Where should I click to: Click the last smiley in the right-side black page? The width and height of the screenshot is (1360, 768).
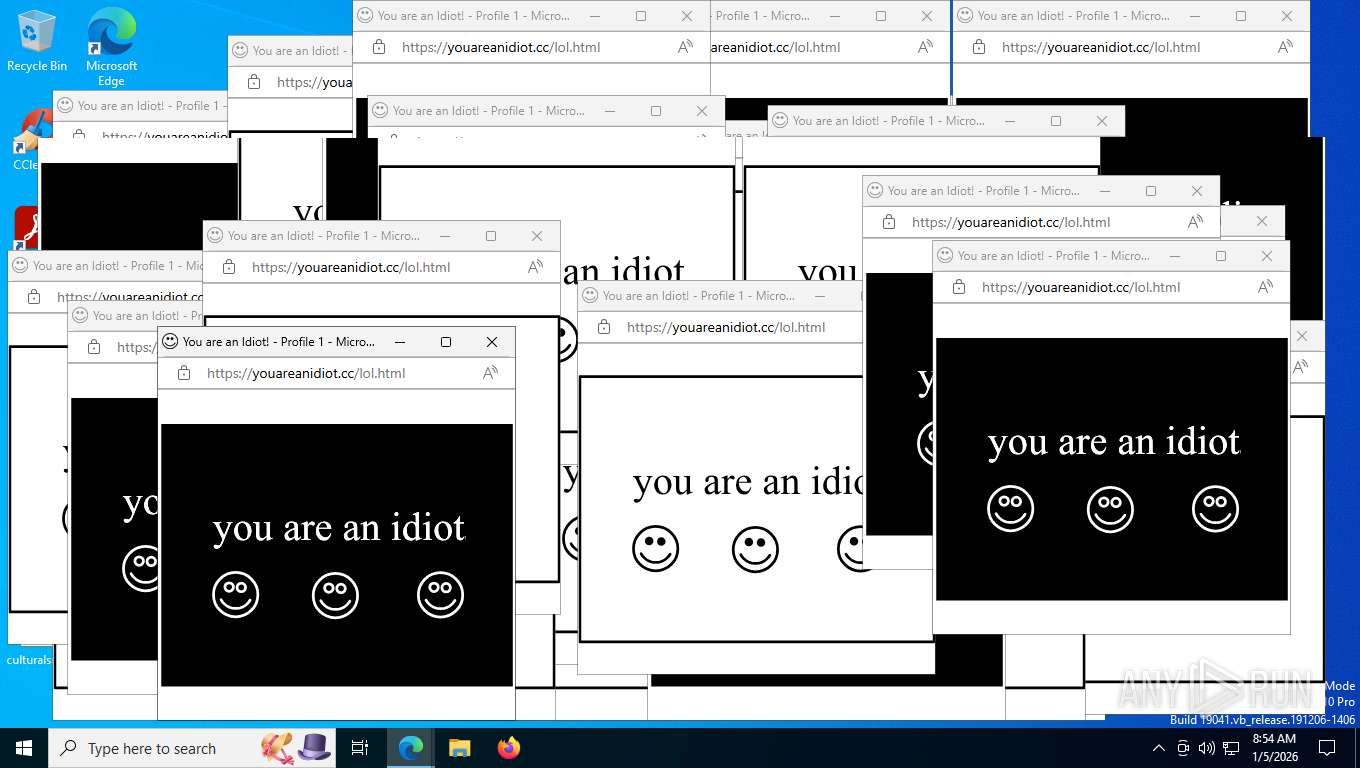pos(1216,509)
